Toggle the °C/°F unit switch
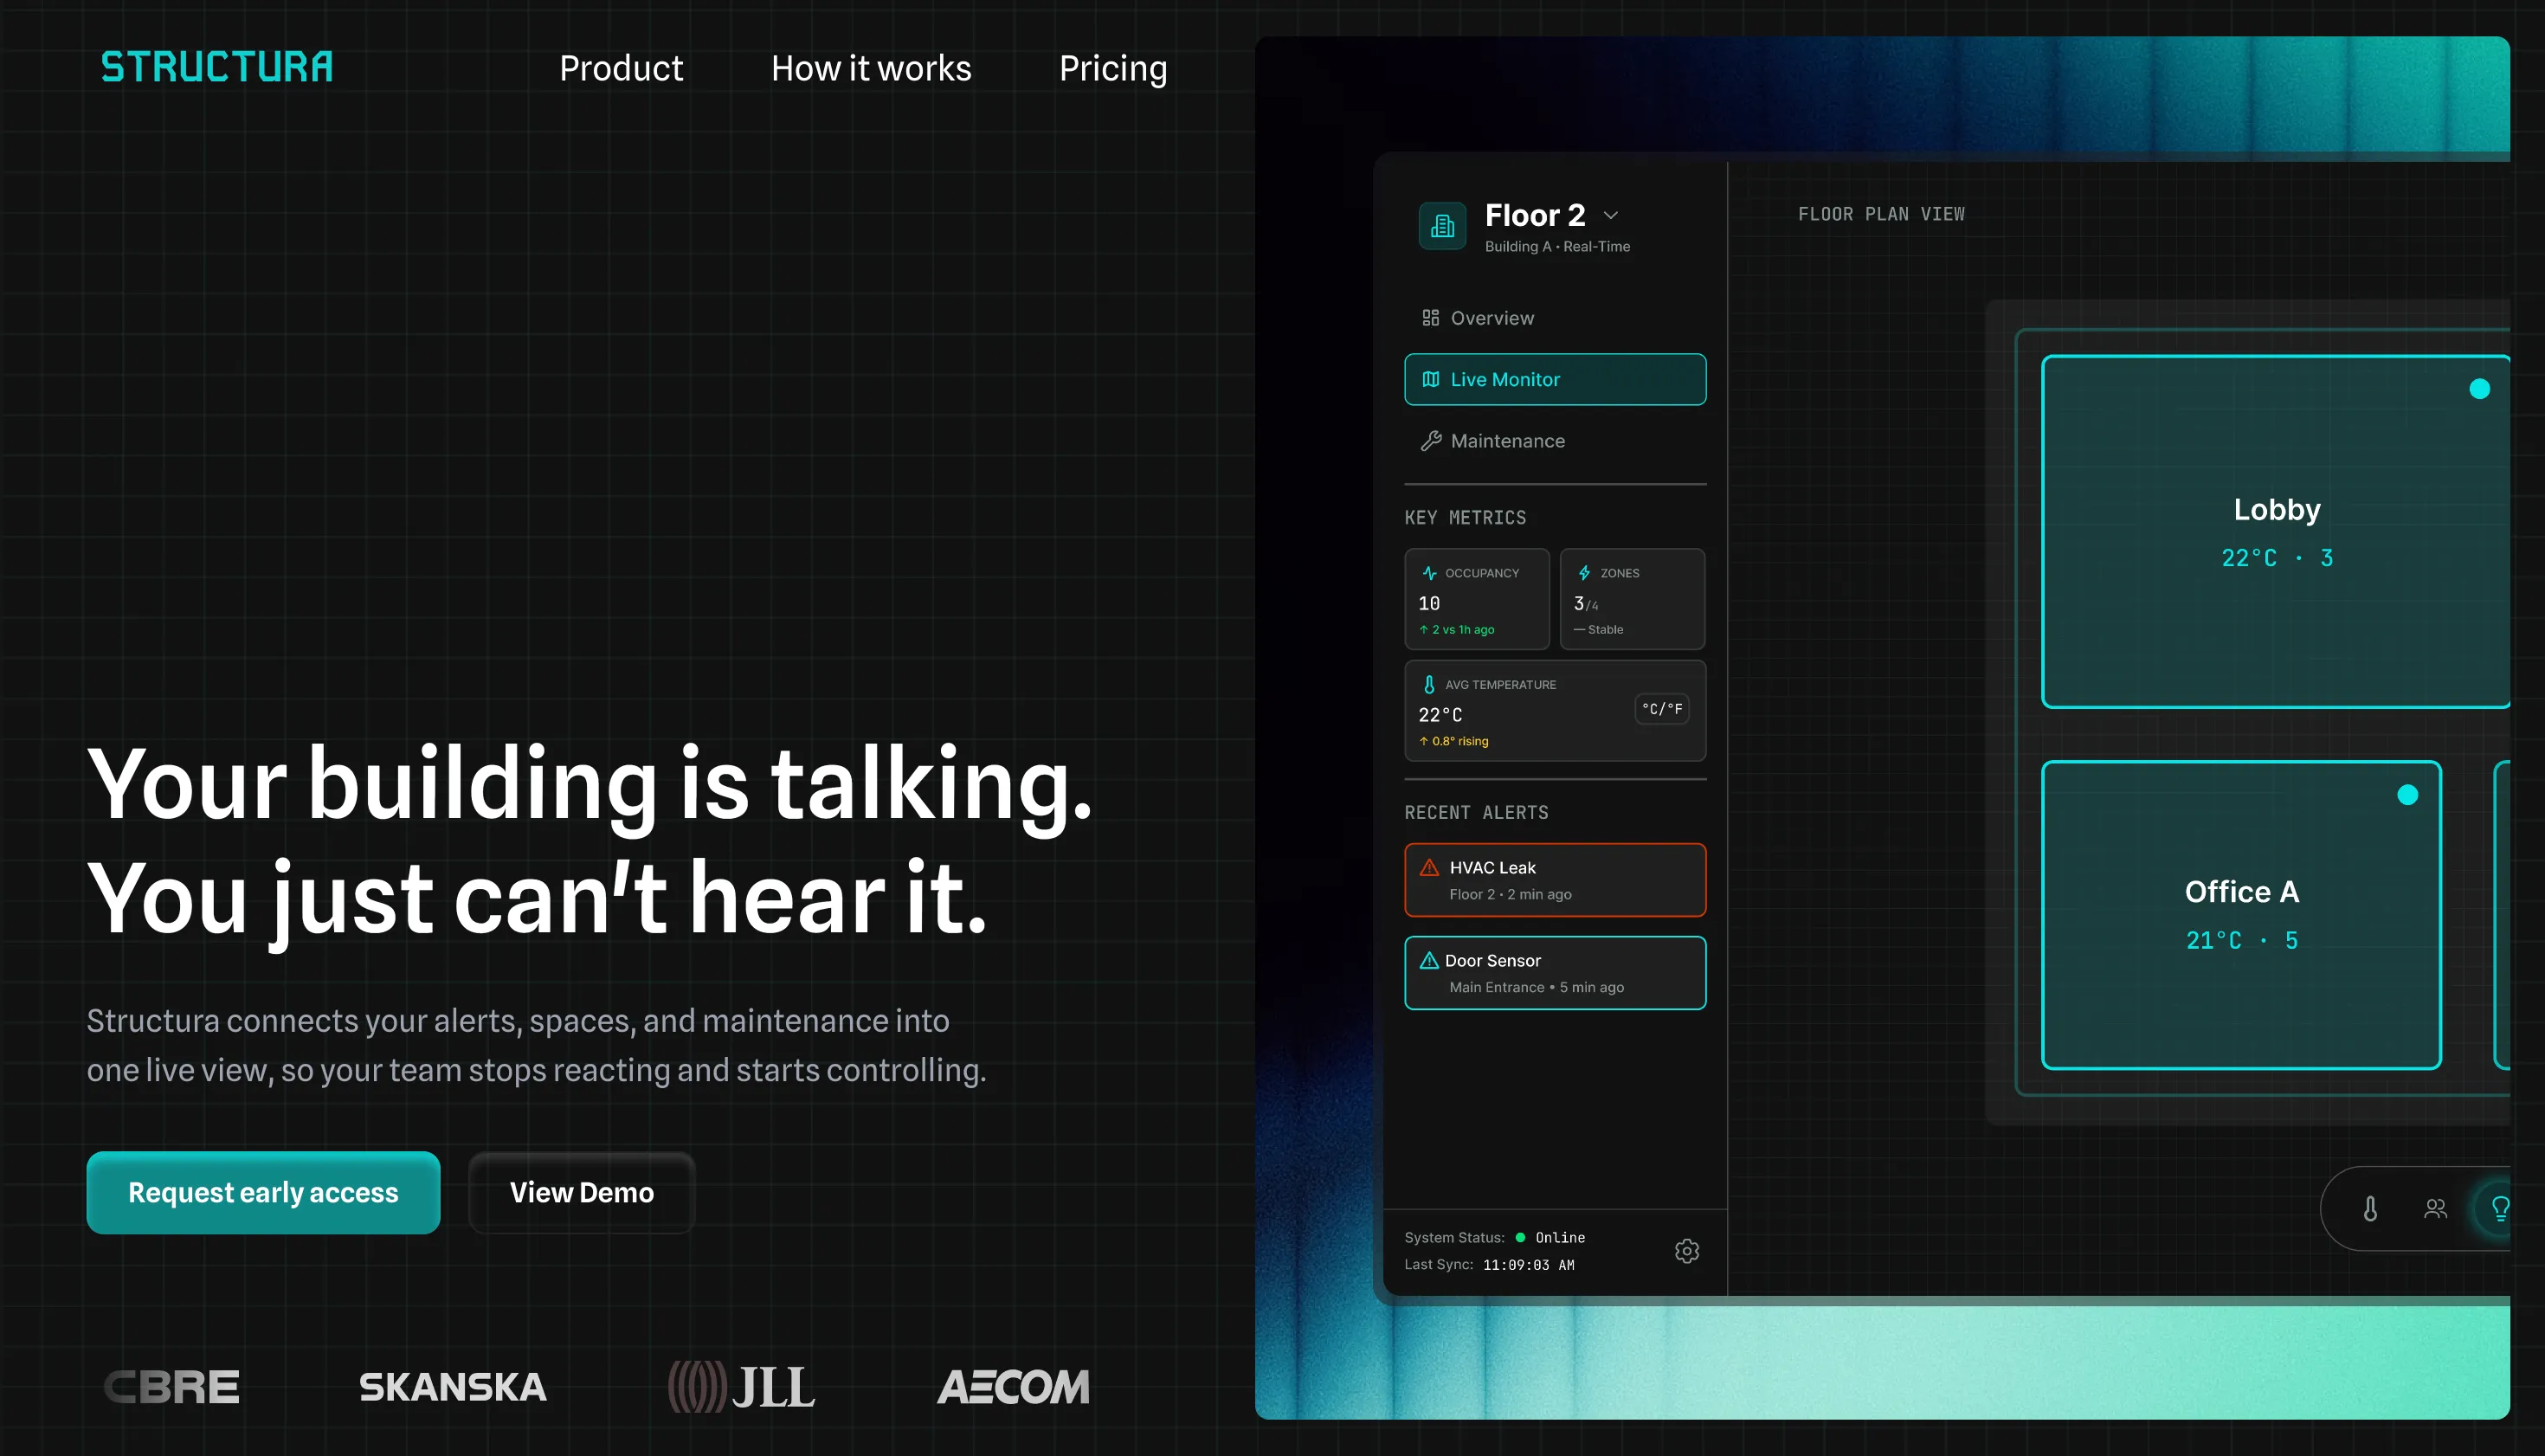 coord(1662,709)
